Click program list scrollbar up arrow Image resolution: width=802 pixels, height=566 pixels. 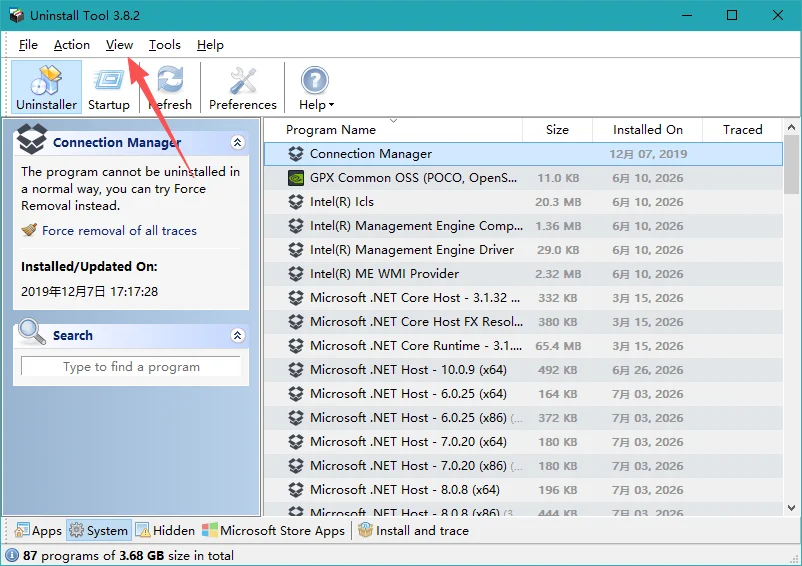point(791,127)
